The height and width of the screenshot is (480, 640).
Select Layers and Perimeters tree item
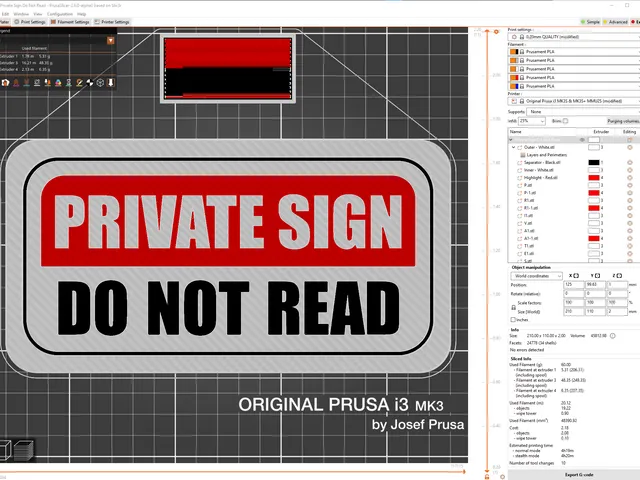click(x=547, y=155)
